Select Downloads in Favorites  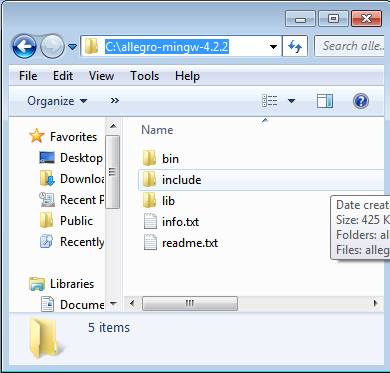(82, 179)
